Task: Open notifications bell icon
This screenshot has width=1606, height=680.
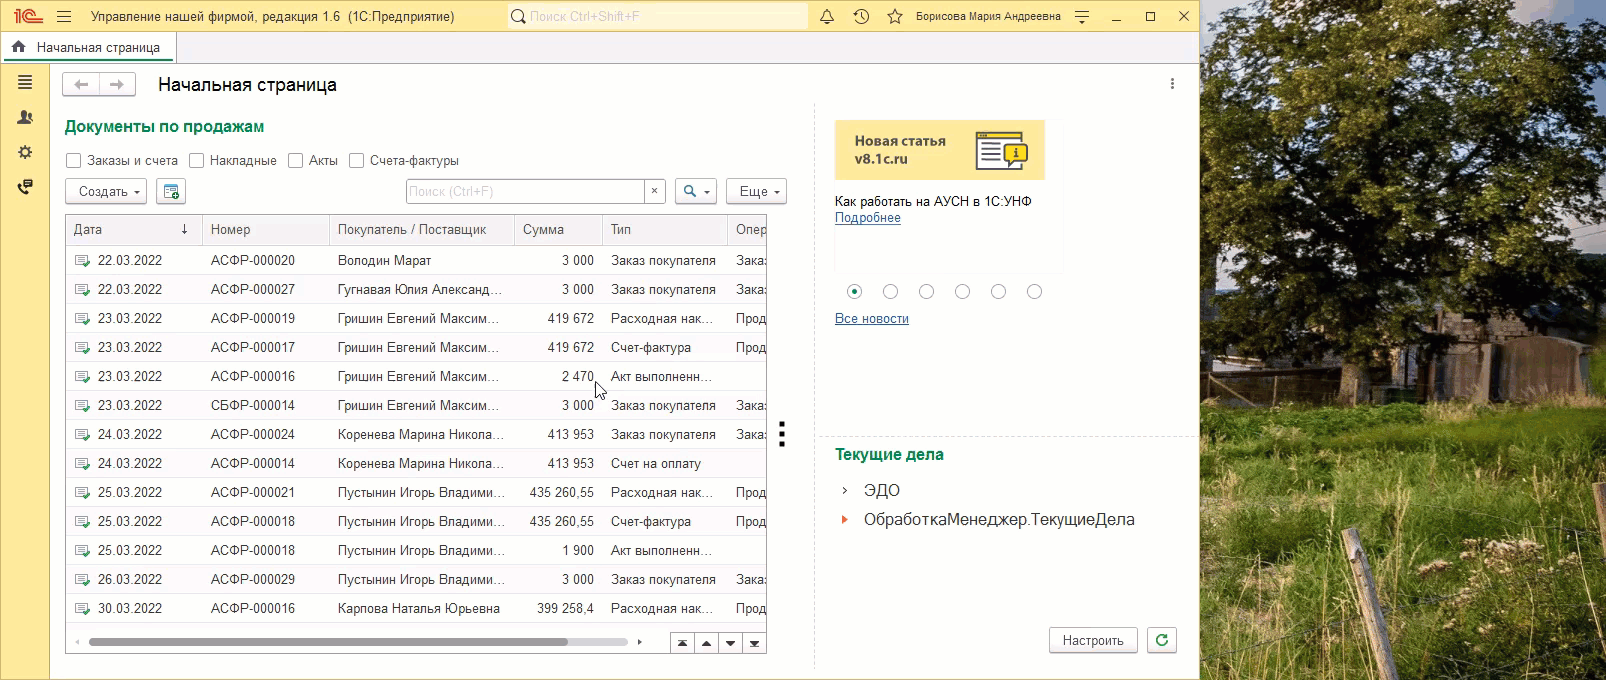Action: [827, 17]
